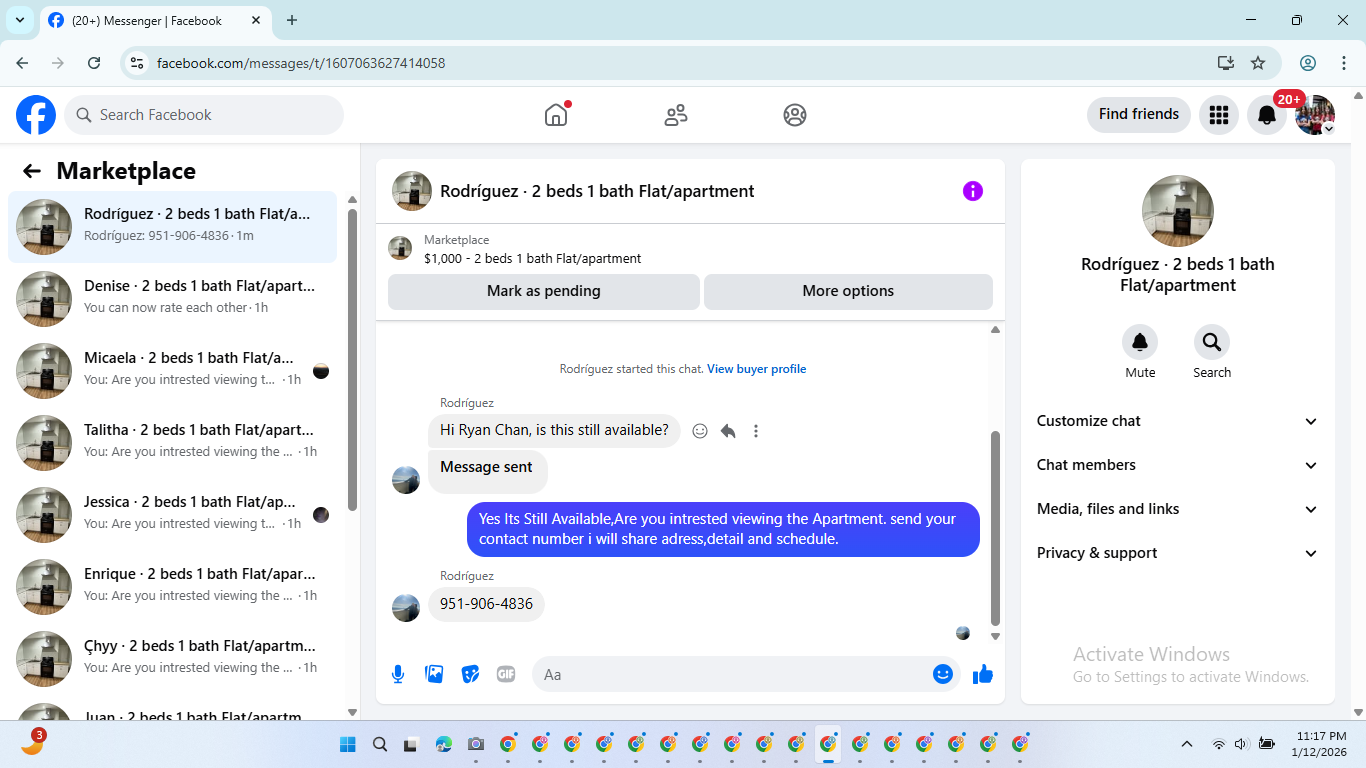The width and height of the screenshot is (1366, 768).
Task: Open Micaela conversation in chat list
Action: (x=173, y=371)
